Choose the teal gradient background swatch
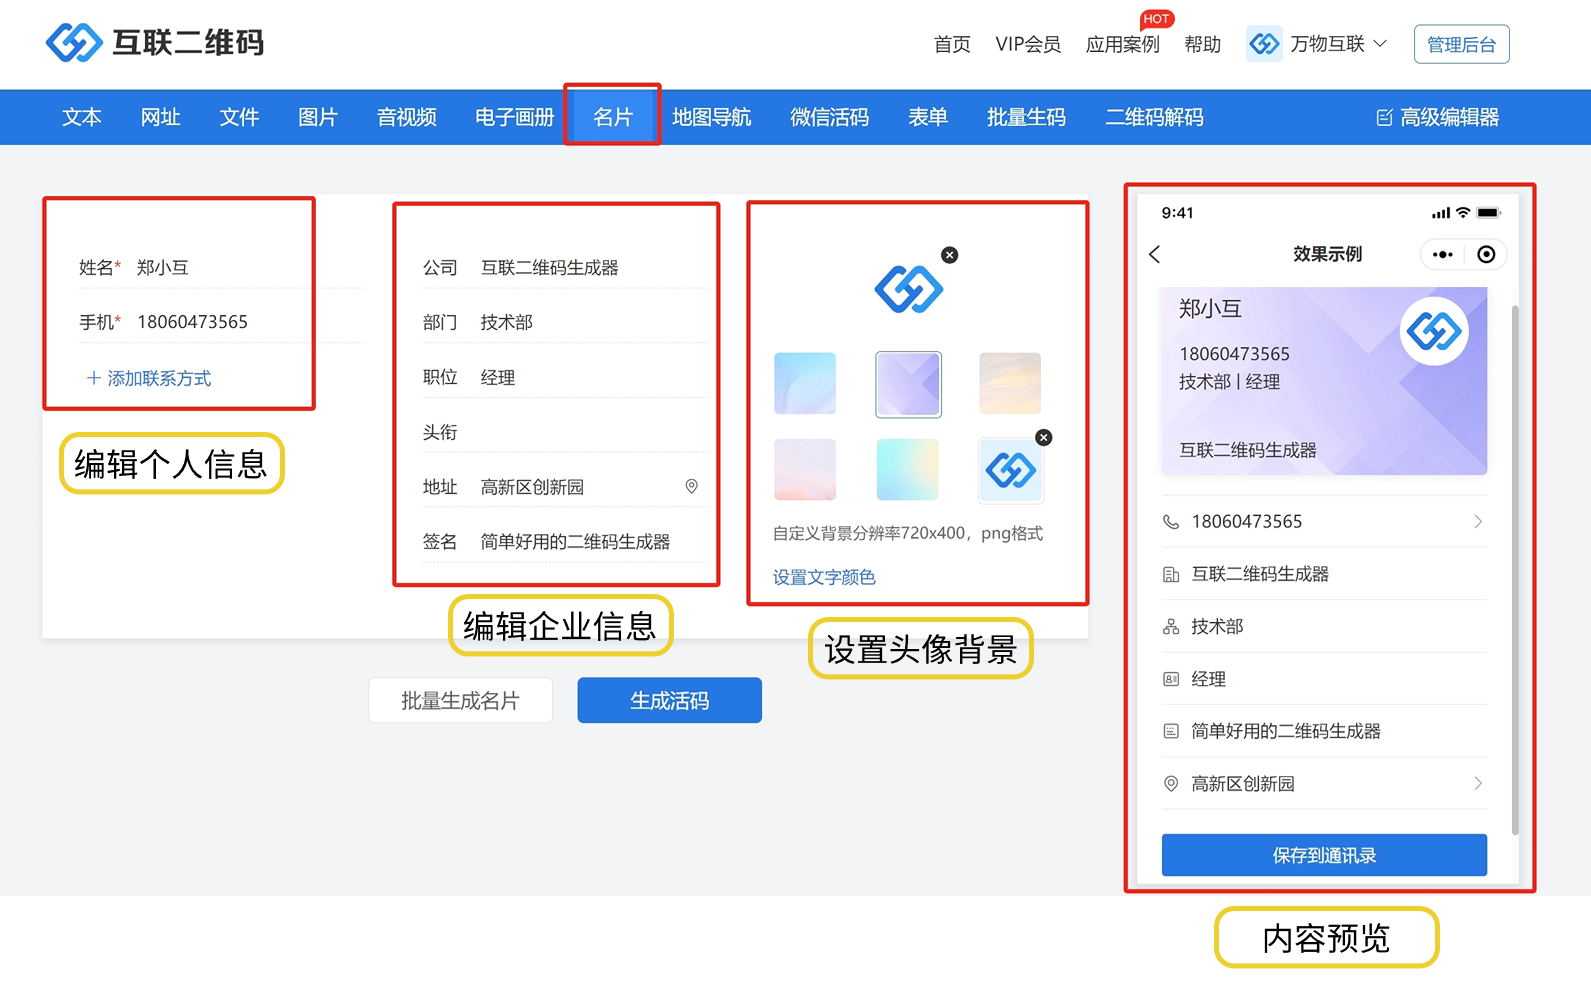 pyautogui.click(x=907, y=469)
